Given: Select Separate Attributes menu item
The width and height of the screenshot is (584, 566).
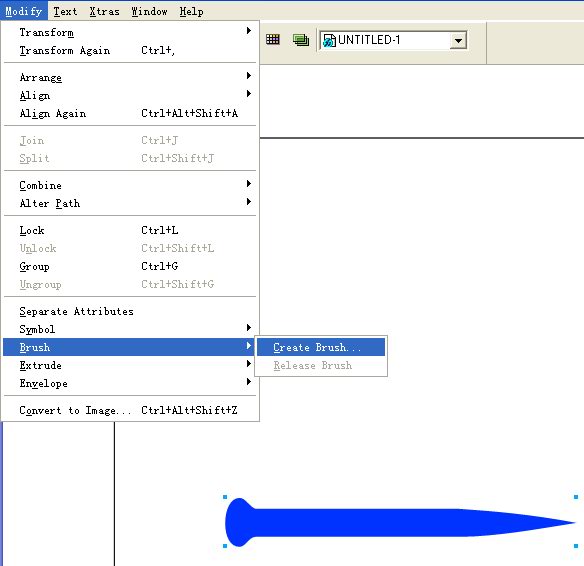Looking at the screenshot, I should click(130, 311).
